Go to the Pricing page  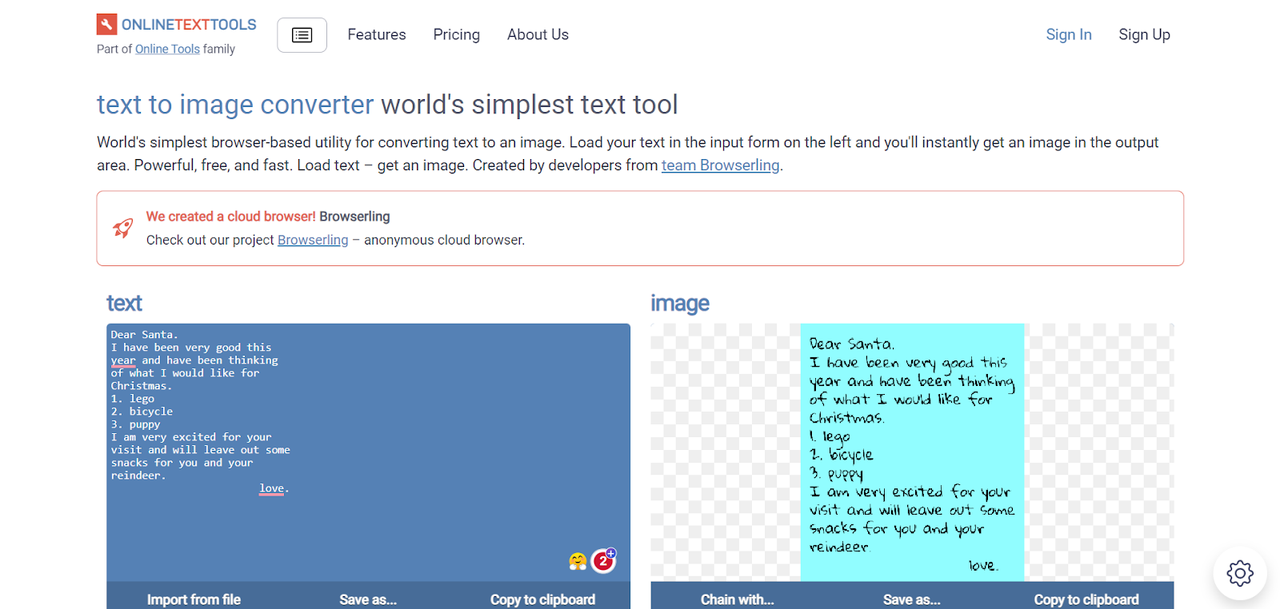click(x=457, y=34)
